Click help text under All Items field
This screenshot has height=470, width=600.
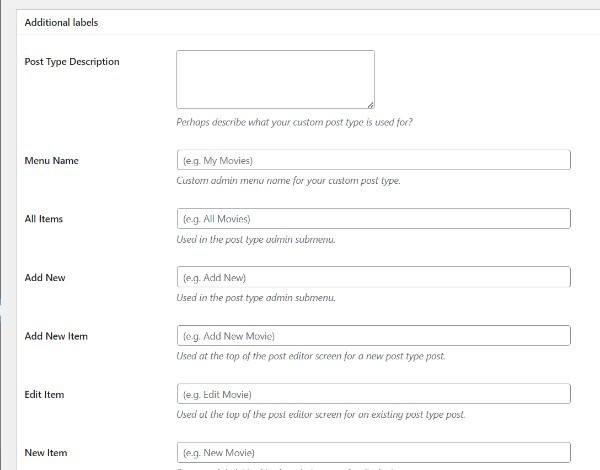(256, 240)
